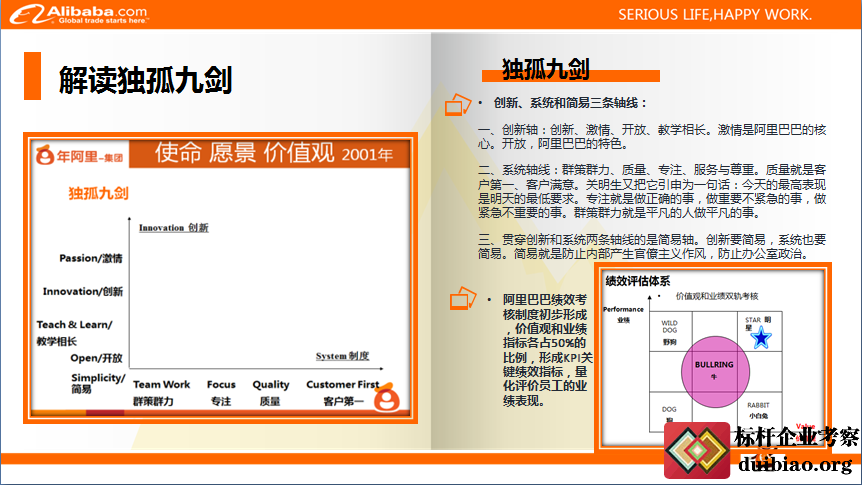Click the right-side 独孤九剑 heading

tap(545, 69)
